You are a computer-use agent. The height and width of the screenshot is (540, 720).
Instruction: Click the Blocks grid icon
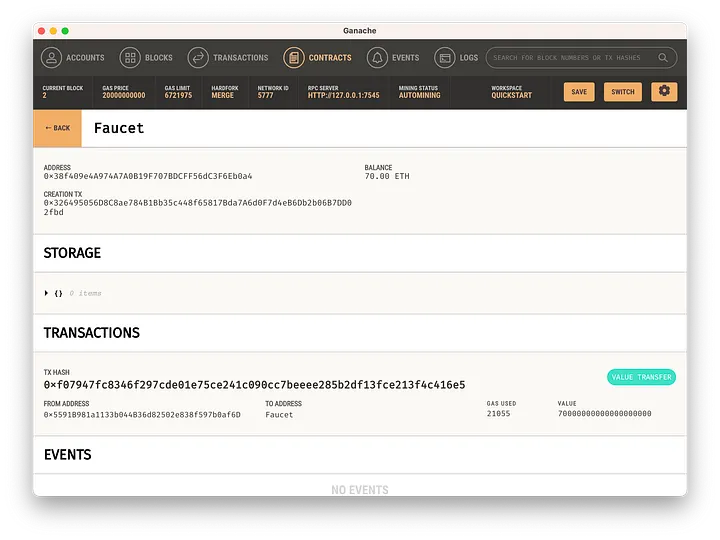(x=130, y=58)
